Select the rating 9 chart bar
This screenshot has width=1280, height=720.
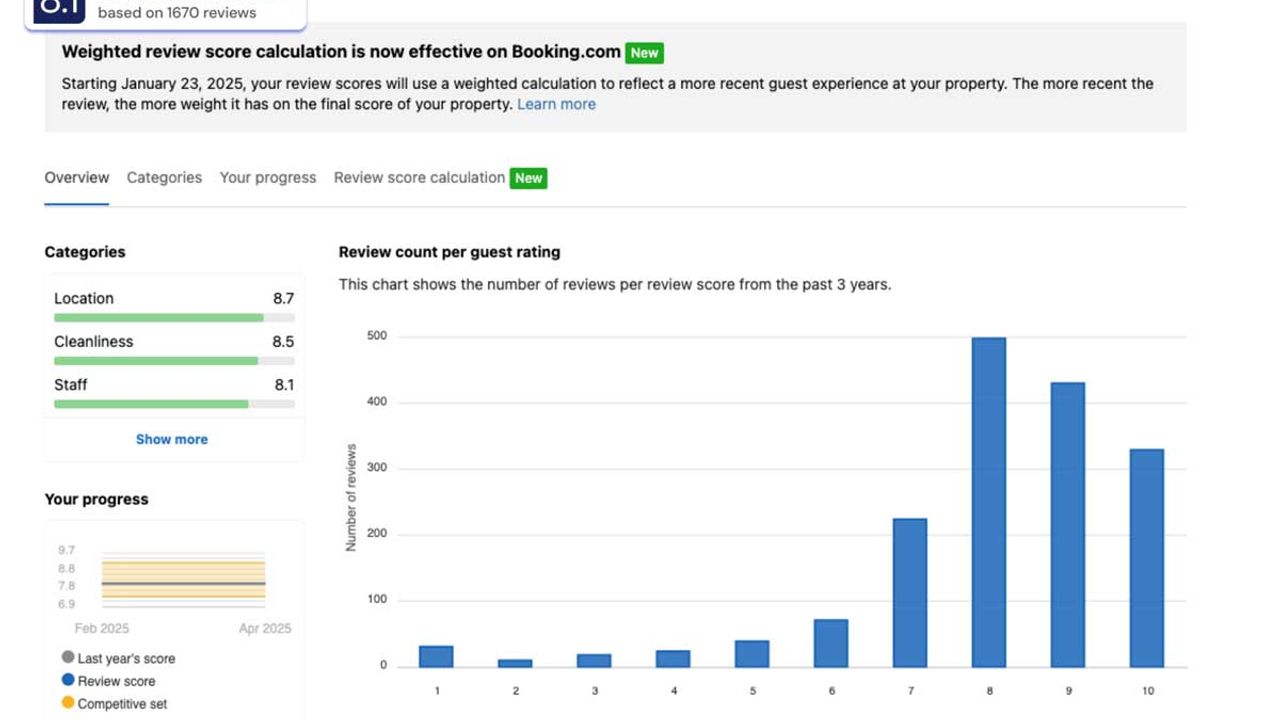pos(1067,524)
